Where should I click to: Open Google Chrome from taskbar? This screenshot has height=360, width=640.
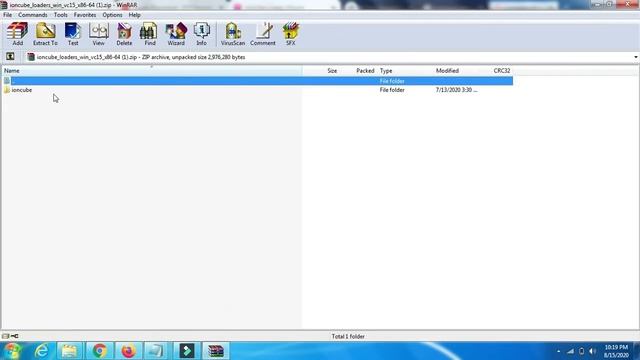[x=99, y=351]
